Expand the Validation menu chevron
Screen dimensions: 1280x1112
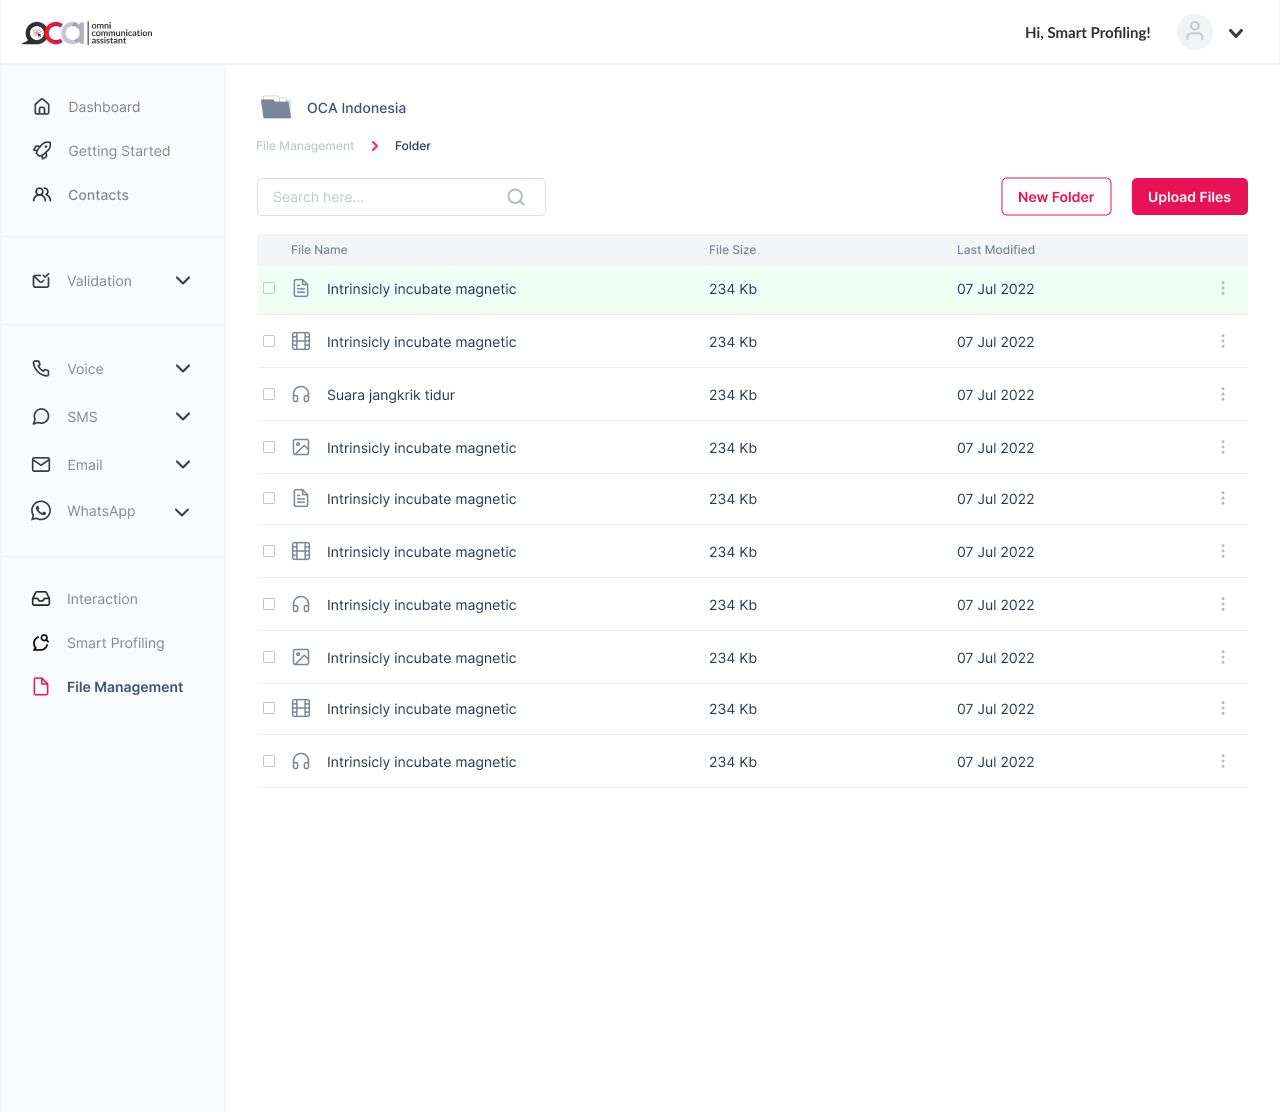[x=183, y=281]
